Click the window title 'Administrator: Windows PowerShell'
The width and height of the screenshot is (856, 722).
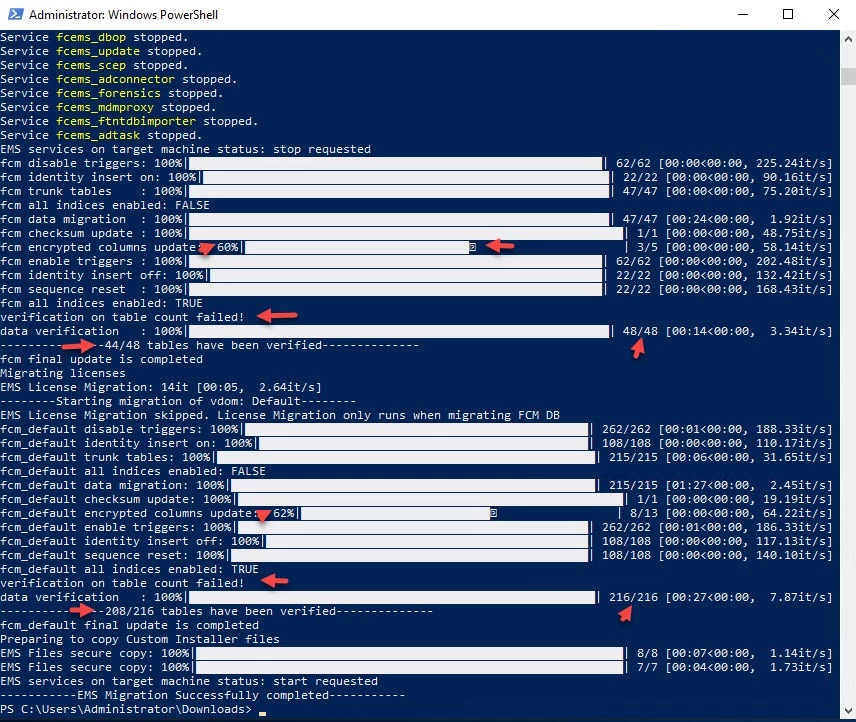click(x=123, y=15)
